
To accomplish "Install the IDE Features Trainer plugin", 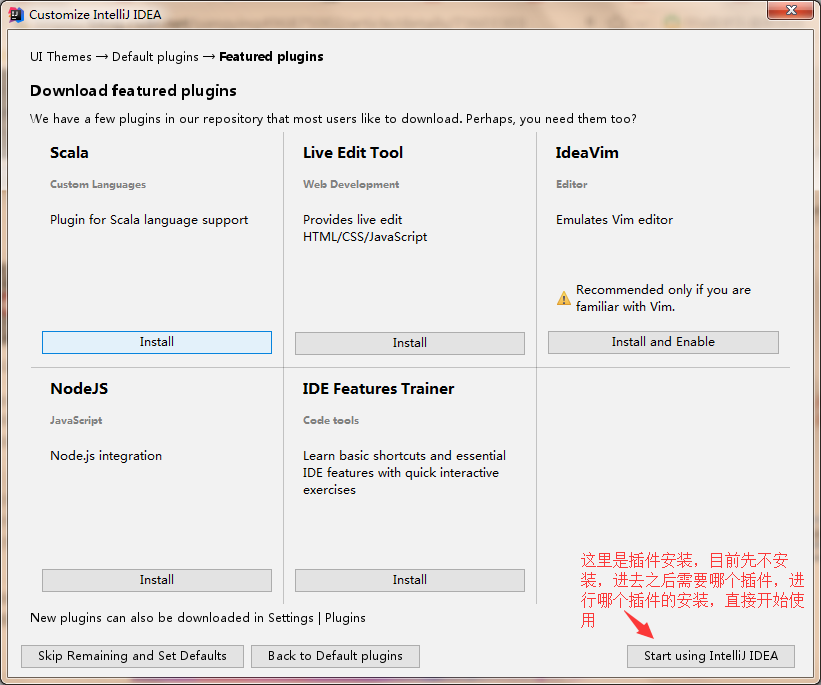I will (409, 580).
